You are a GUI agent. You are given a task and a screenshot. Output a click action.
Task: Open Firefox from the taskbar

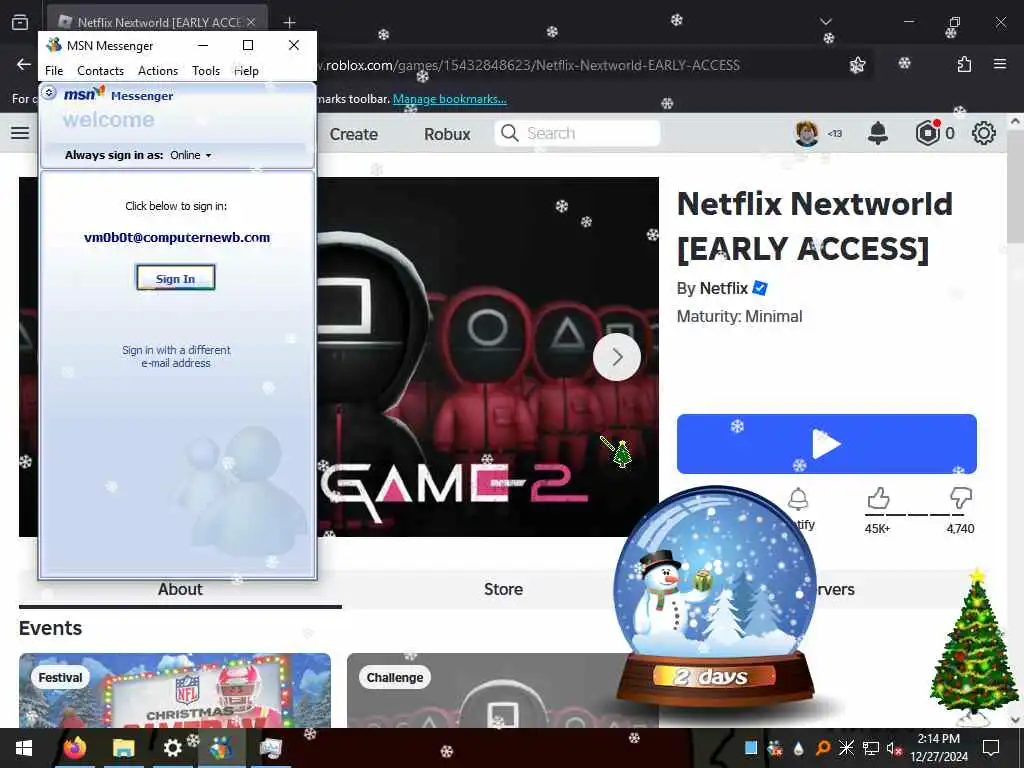(x=74, y=748)
